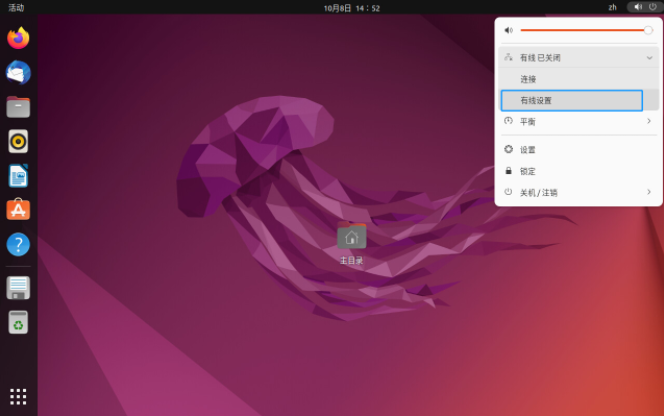This screenshot has width=664, height=416.
Task: Open the Help icon in dock
Action: point(18,244)
